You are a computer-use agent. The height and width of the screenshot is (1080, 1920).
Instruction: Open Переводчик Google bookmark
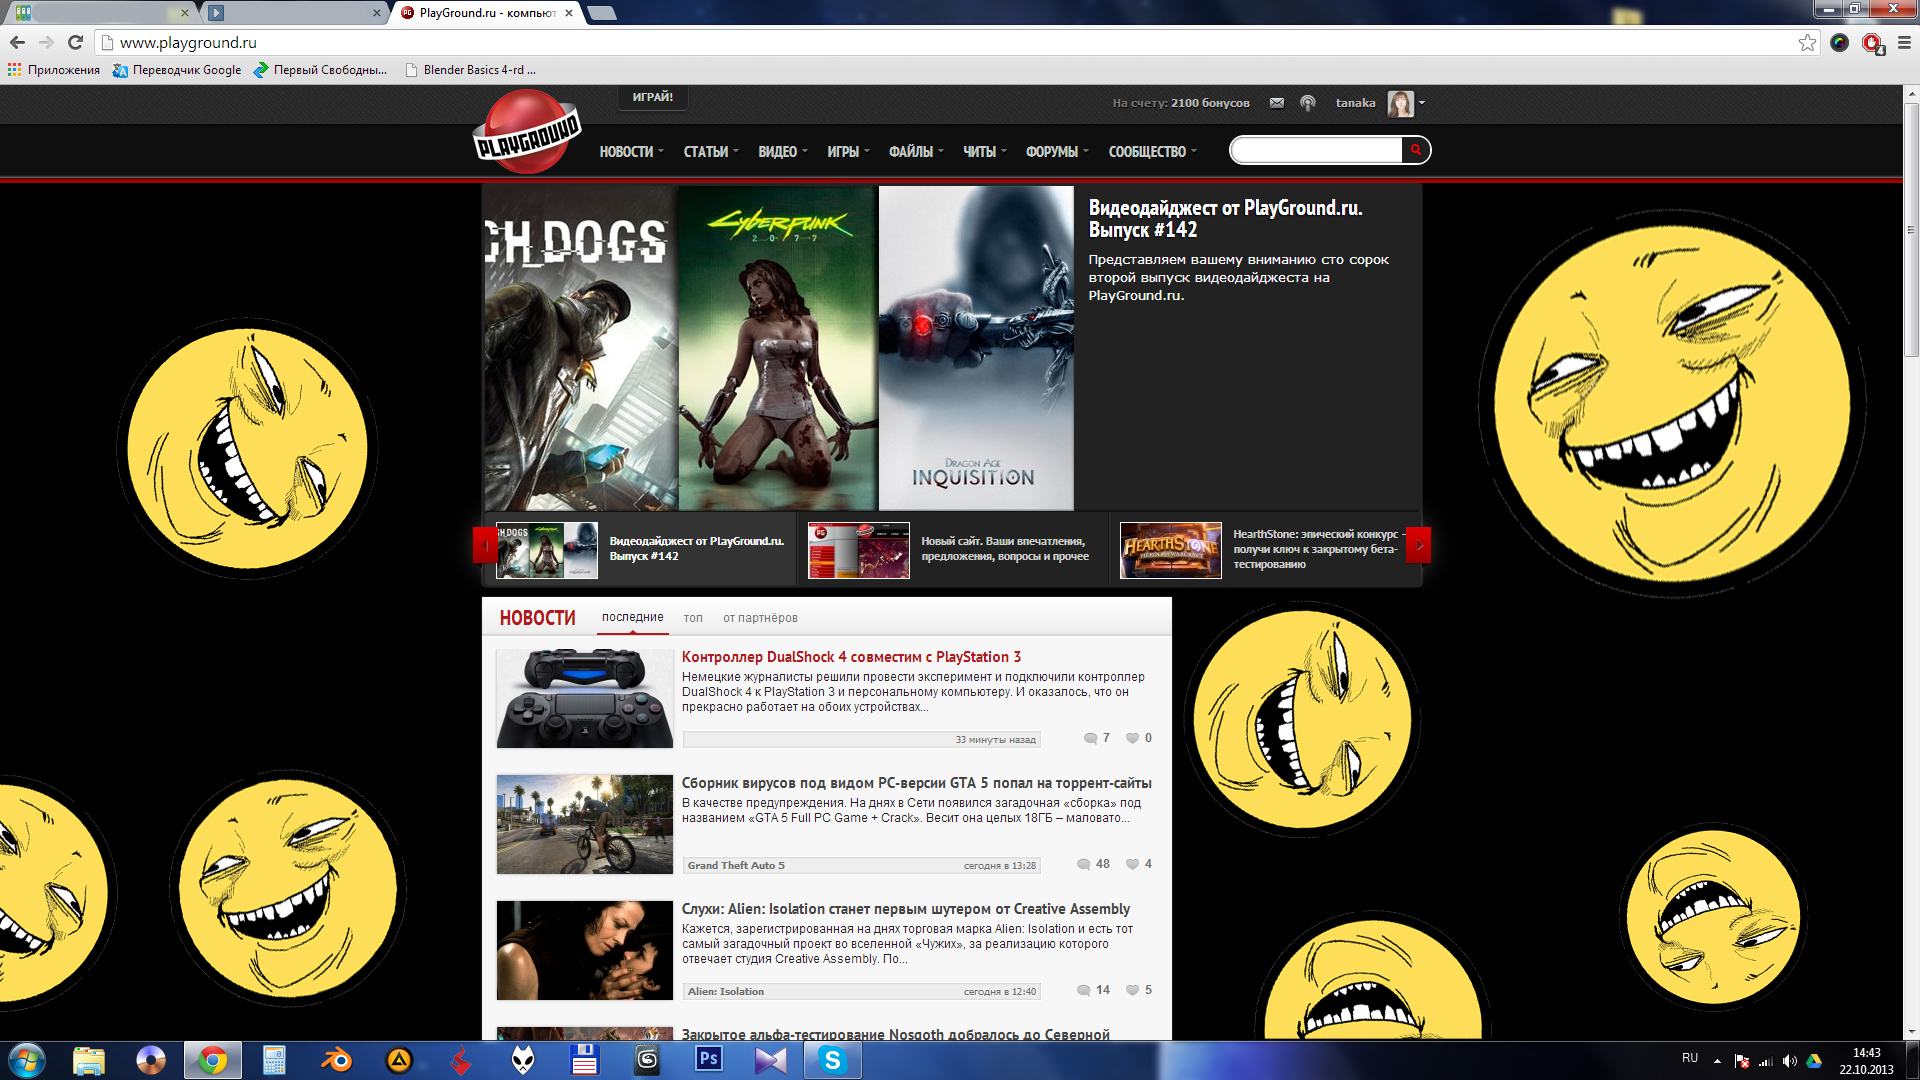point(176,70)
